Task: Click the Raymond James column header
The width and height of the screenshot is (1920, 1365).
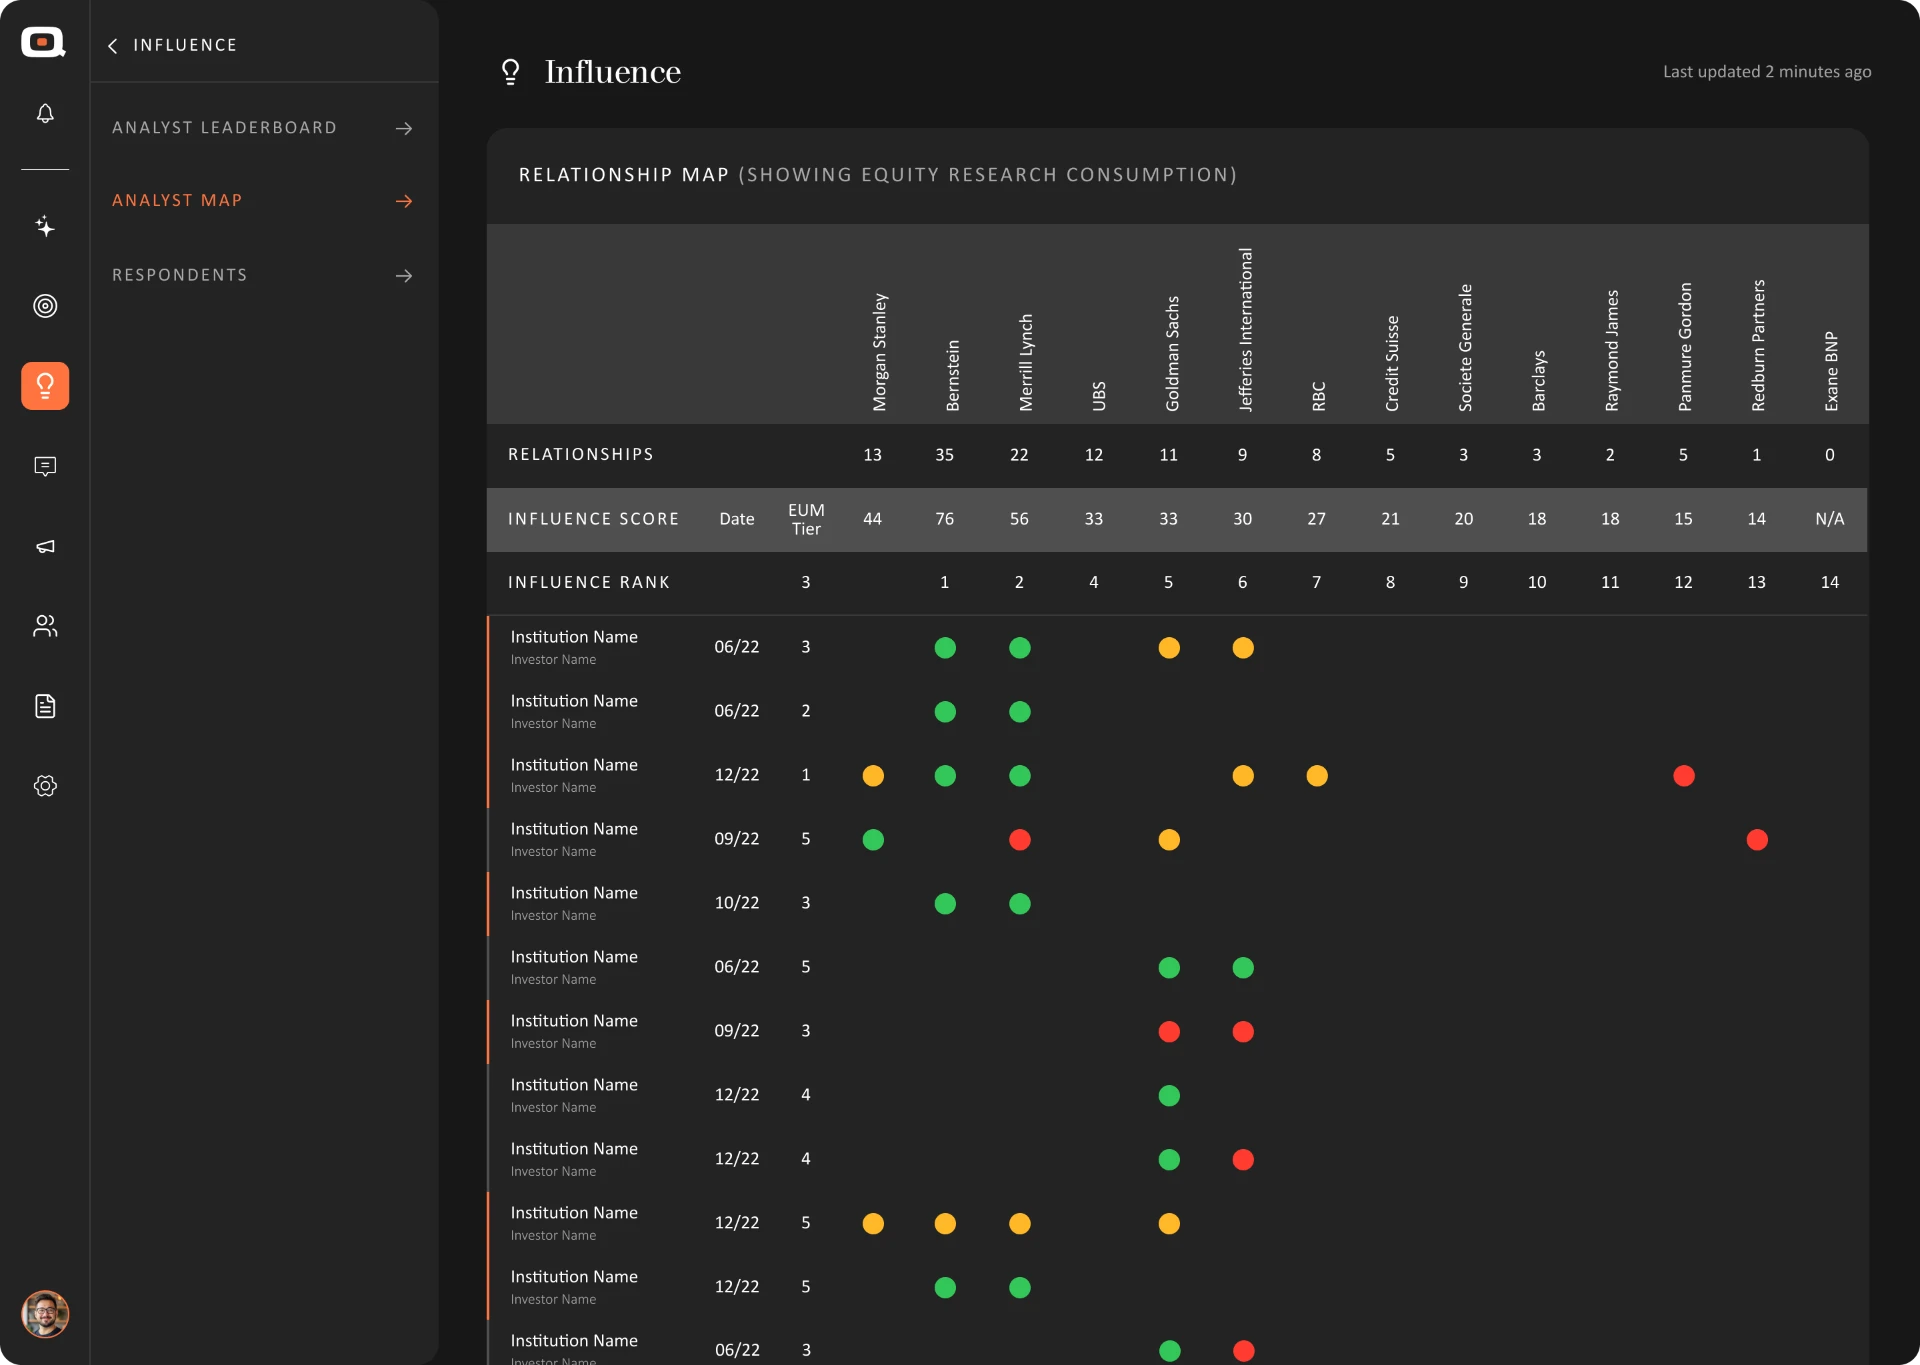Action: (1611, 350)
